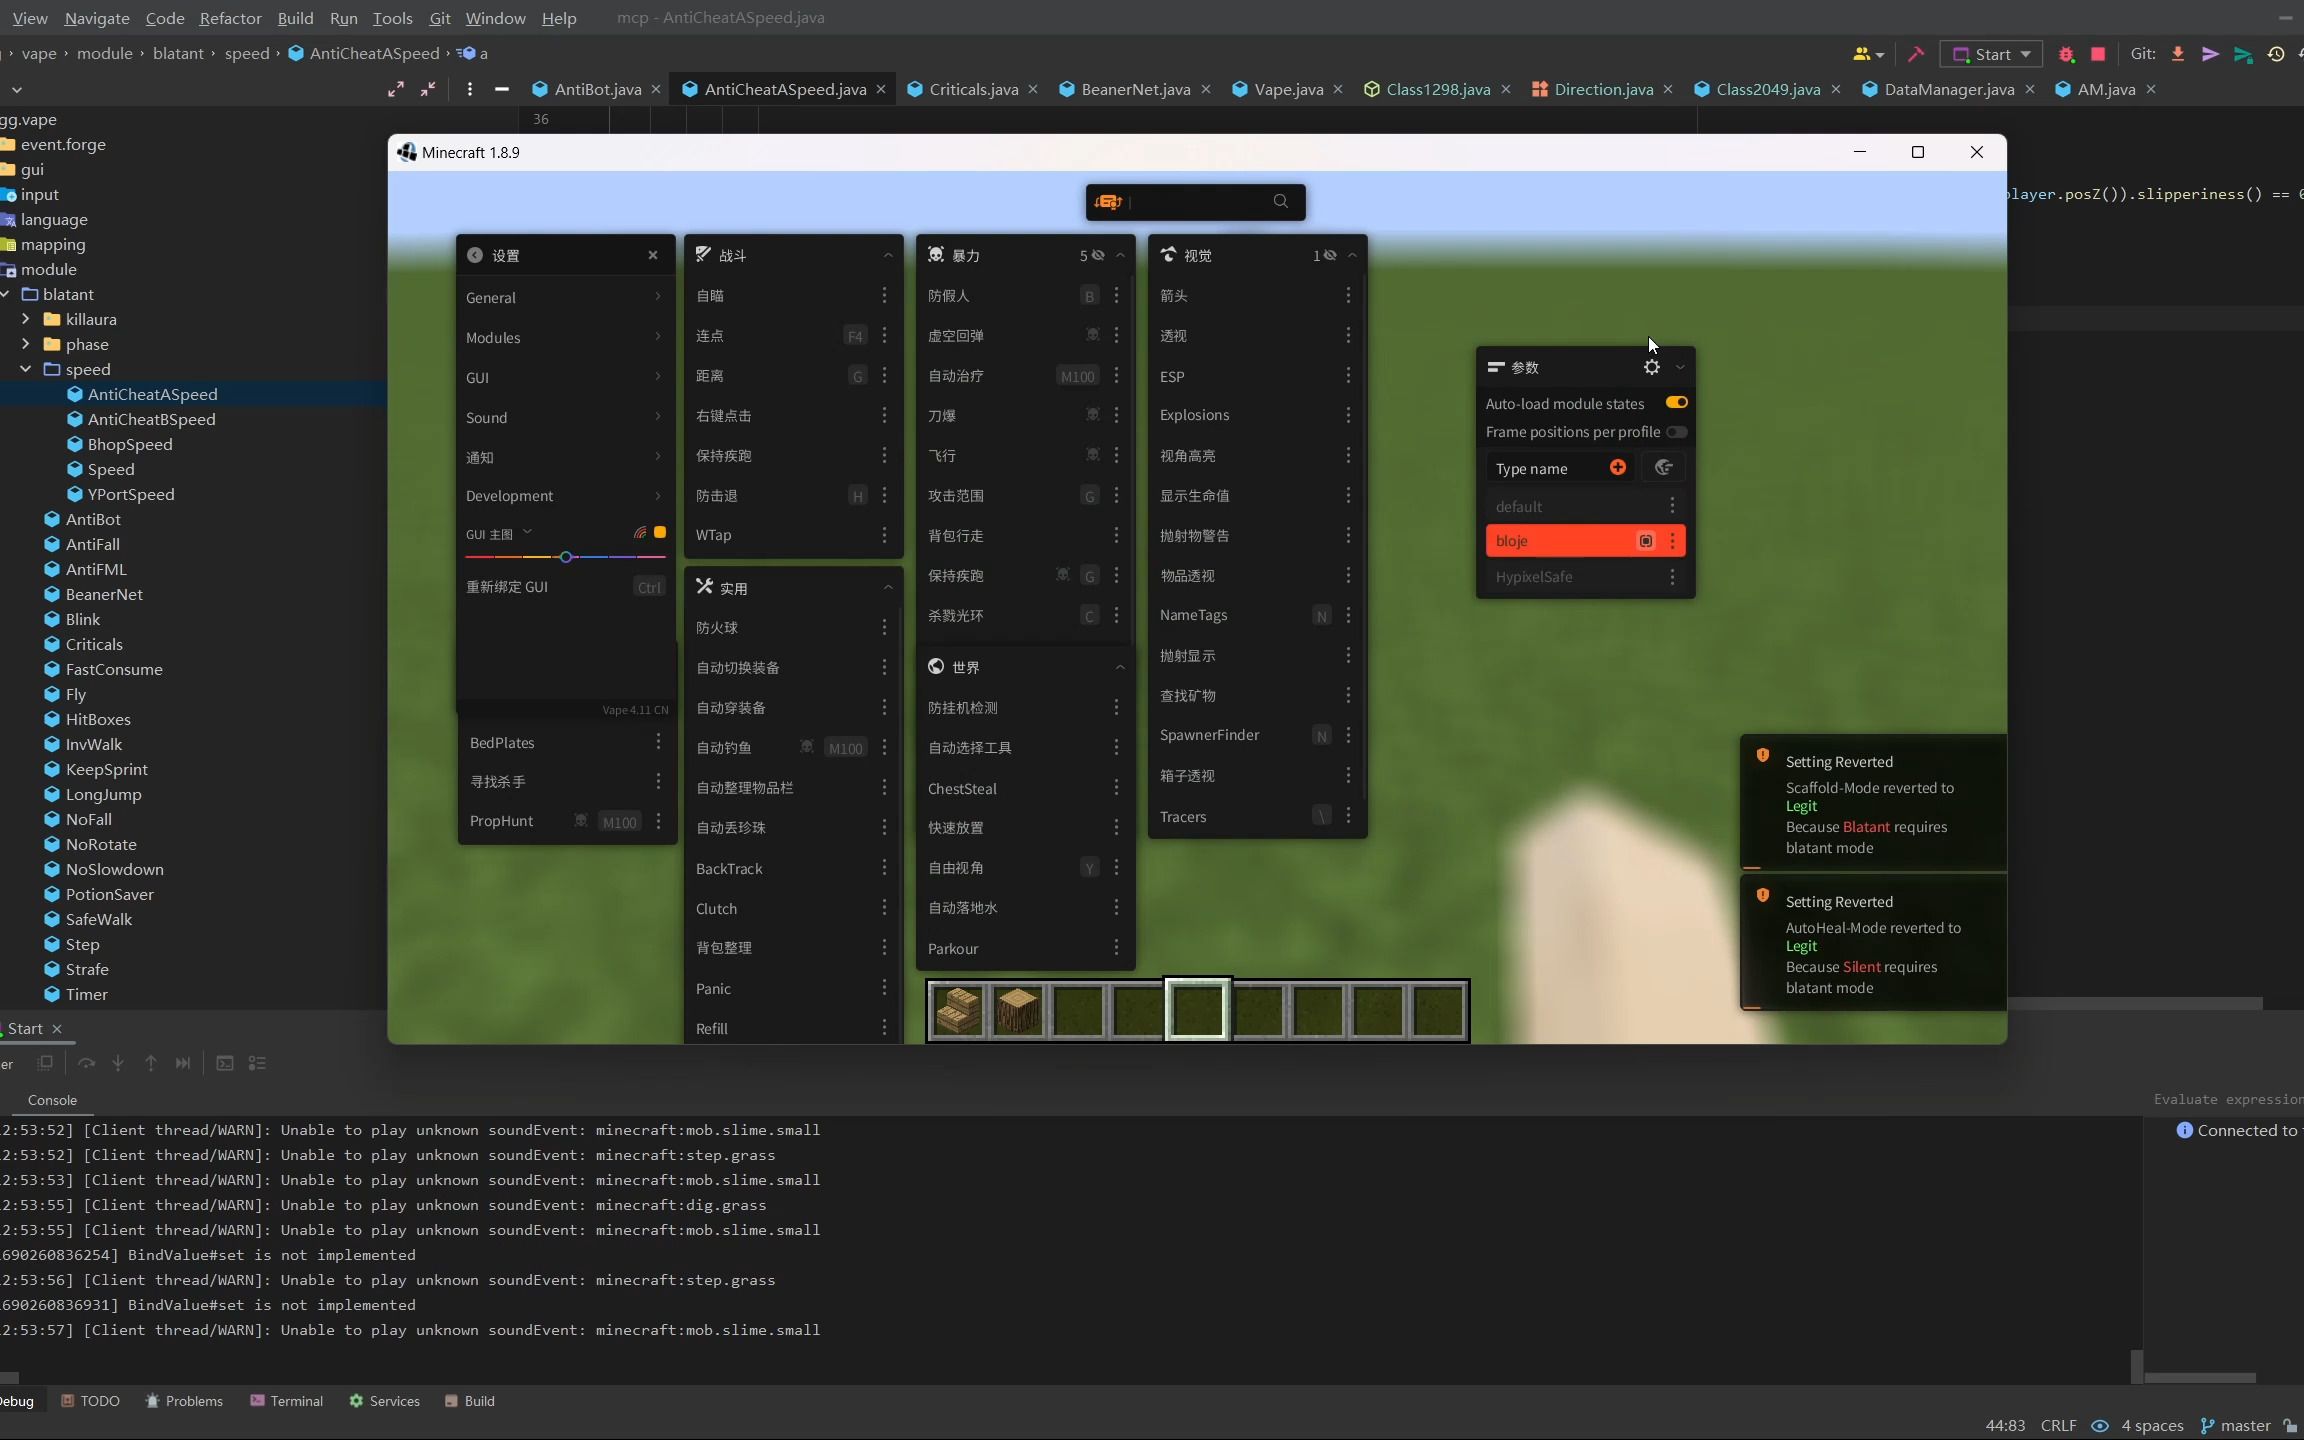Click the Step Over debugger icon

pyautogui.click(x=86, y=1063)
